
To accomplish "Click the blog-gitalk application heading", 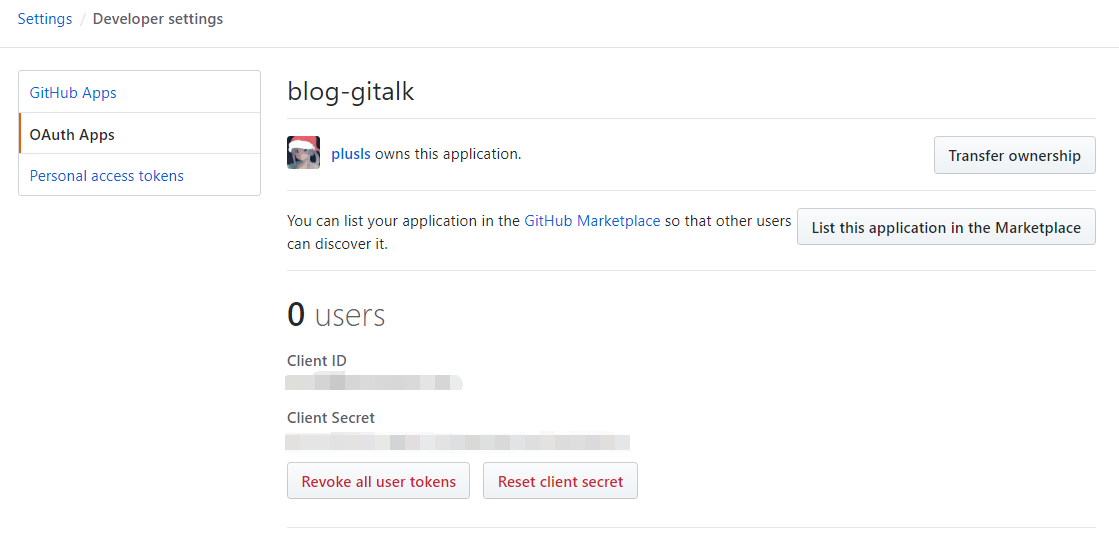I will coord(350,92).
